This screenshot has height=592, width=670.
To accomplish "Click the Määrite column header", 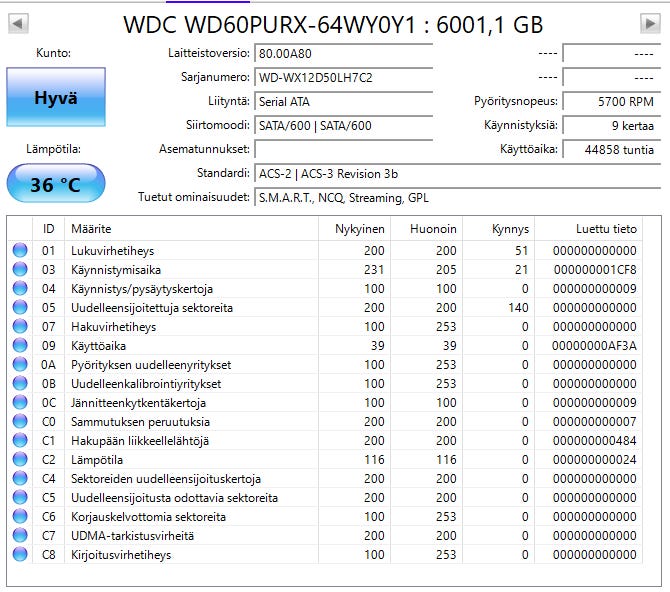I will coord(191,229).
